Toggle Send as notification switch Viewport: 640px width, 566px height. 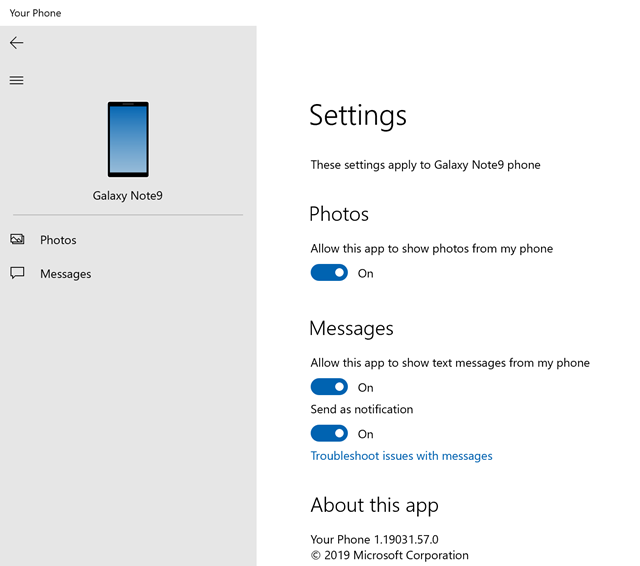point(329,433)
